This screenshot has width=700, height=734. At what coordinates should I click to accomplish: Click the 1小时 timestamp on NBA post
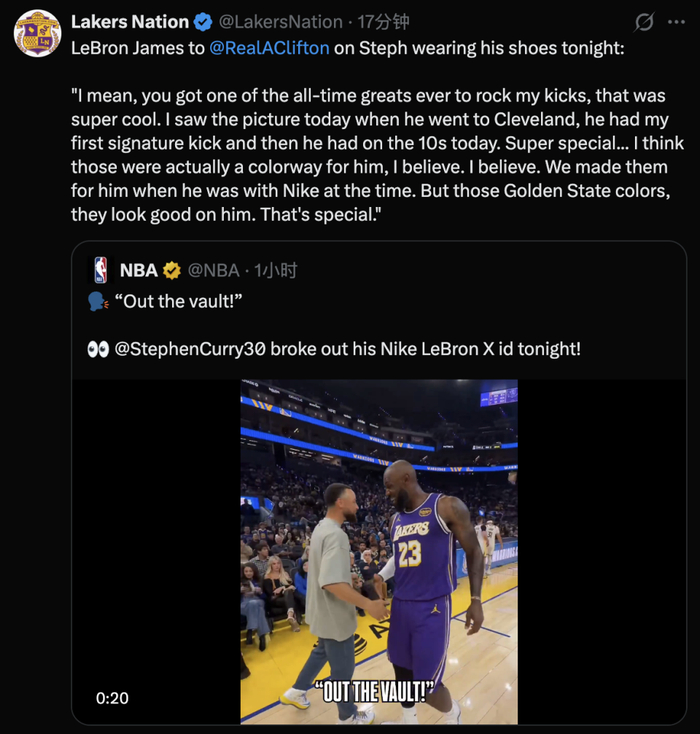[x=275, y=270]
